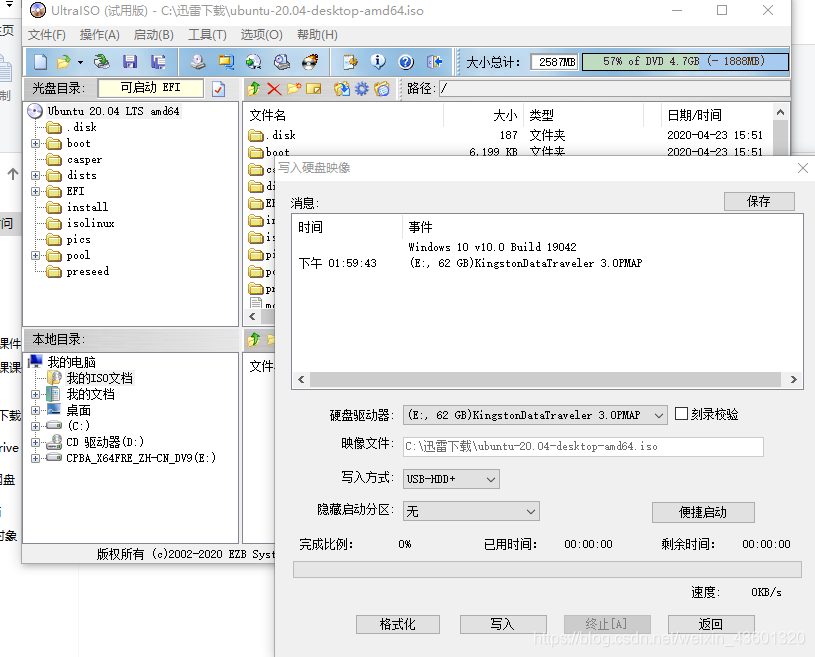The image size is (815, 657).
Task: Select the casper folder in image tree
Action: pos(84,160)
